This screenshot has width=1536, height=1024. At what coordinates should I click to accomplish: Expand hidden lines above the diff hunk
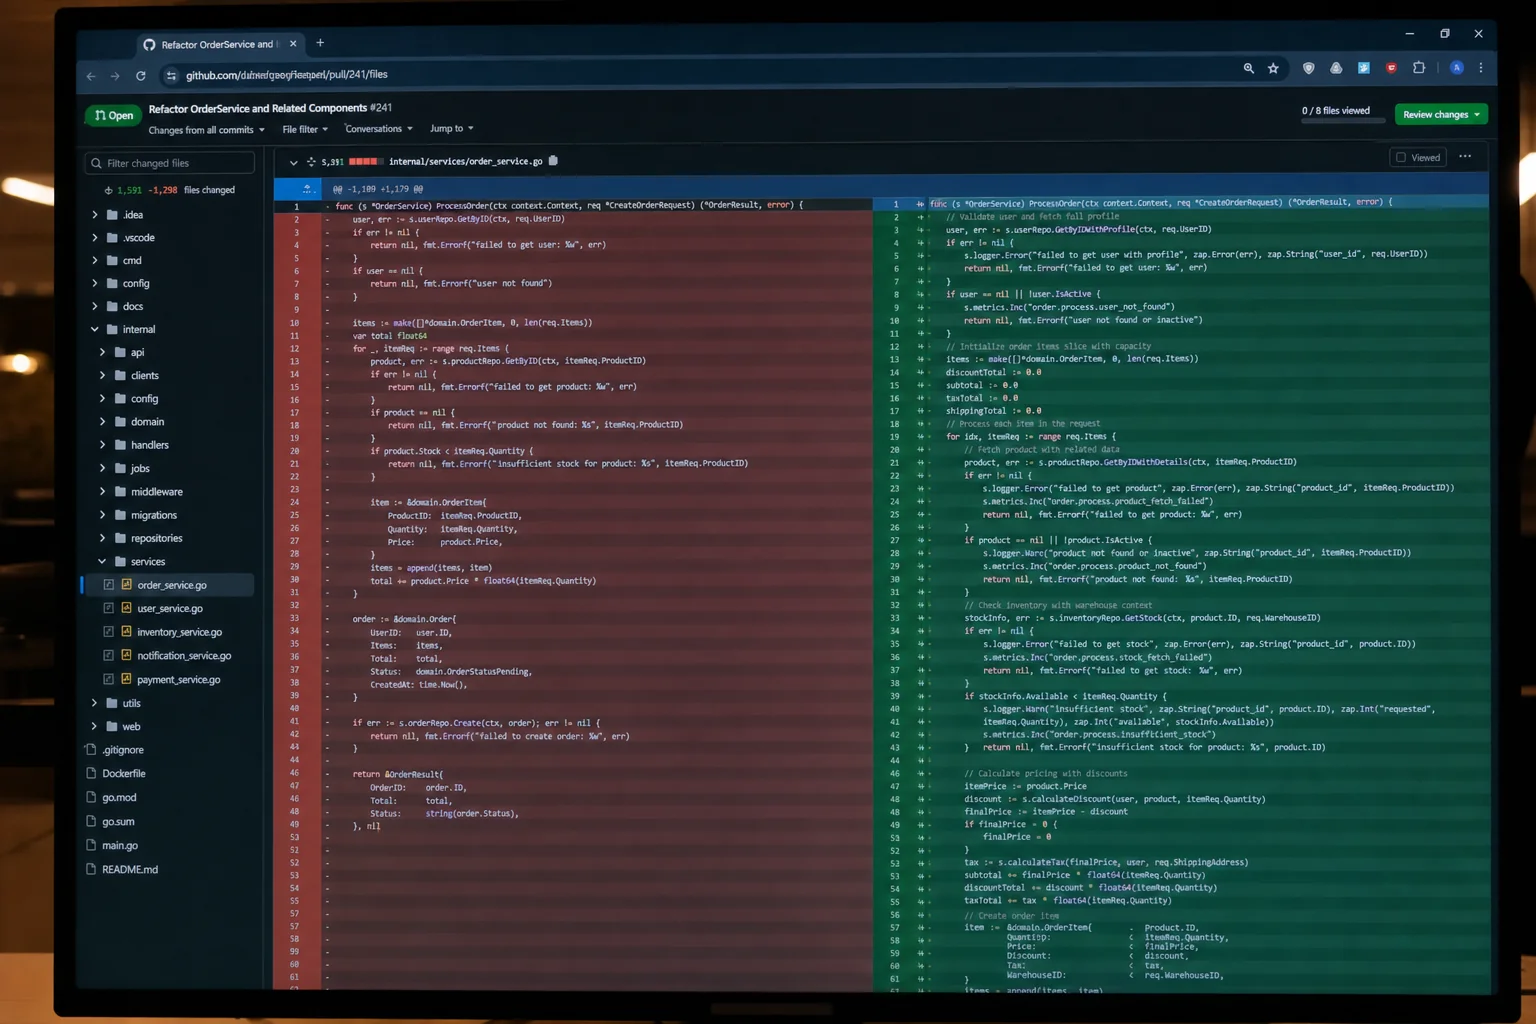point(307,189)
